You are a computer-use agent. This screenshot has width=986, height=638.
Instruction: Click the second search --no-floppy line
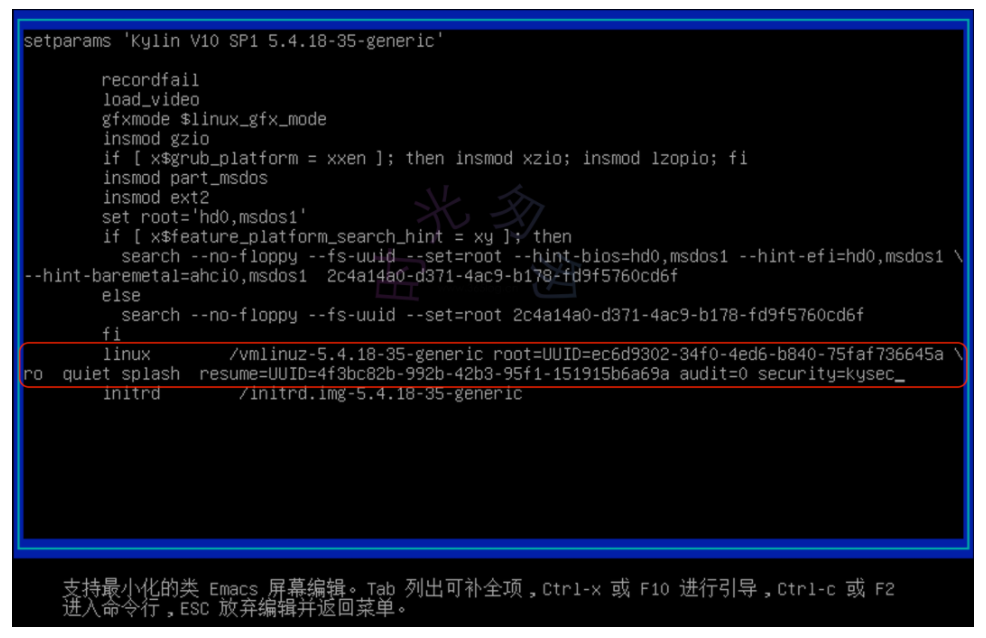[492, 315]
